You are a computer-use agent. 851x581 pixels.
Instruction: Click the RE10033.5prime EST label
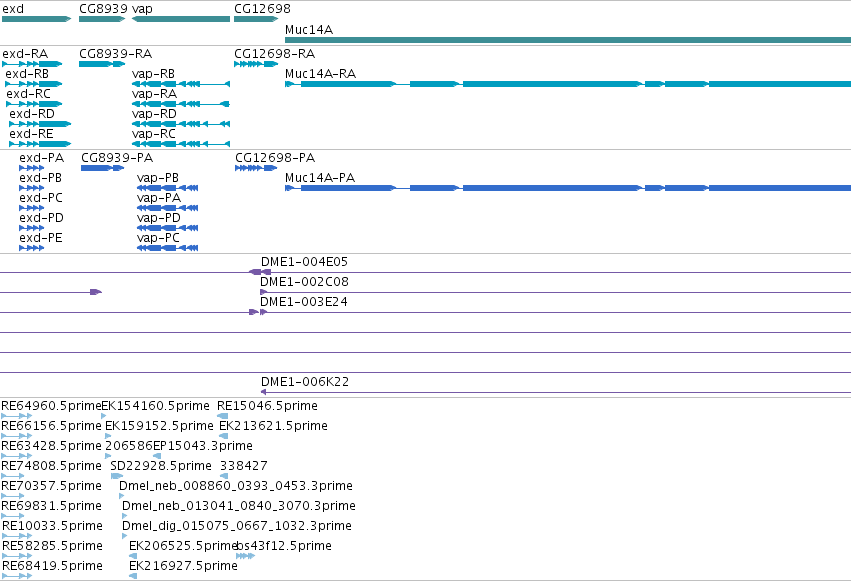pos(52,526)
